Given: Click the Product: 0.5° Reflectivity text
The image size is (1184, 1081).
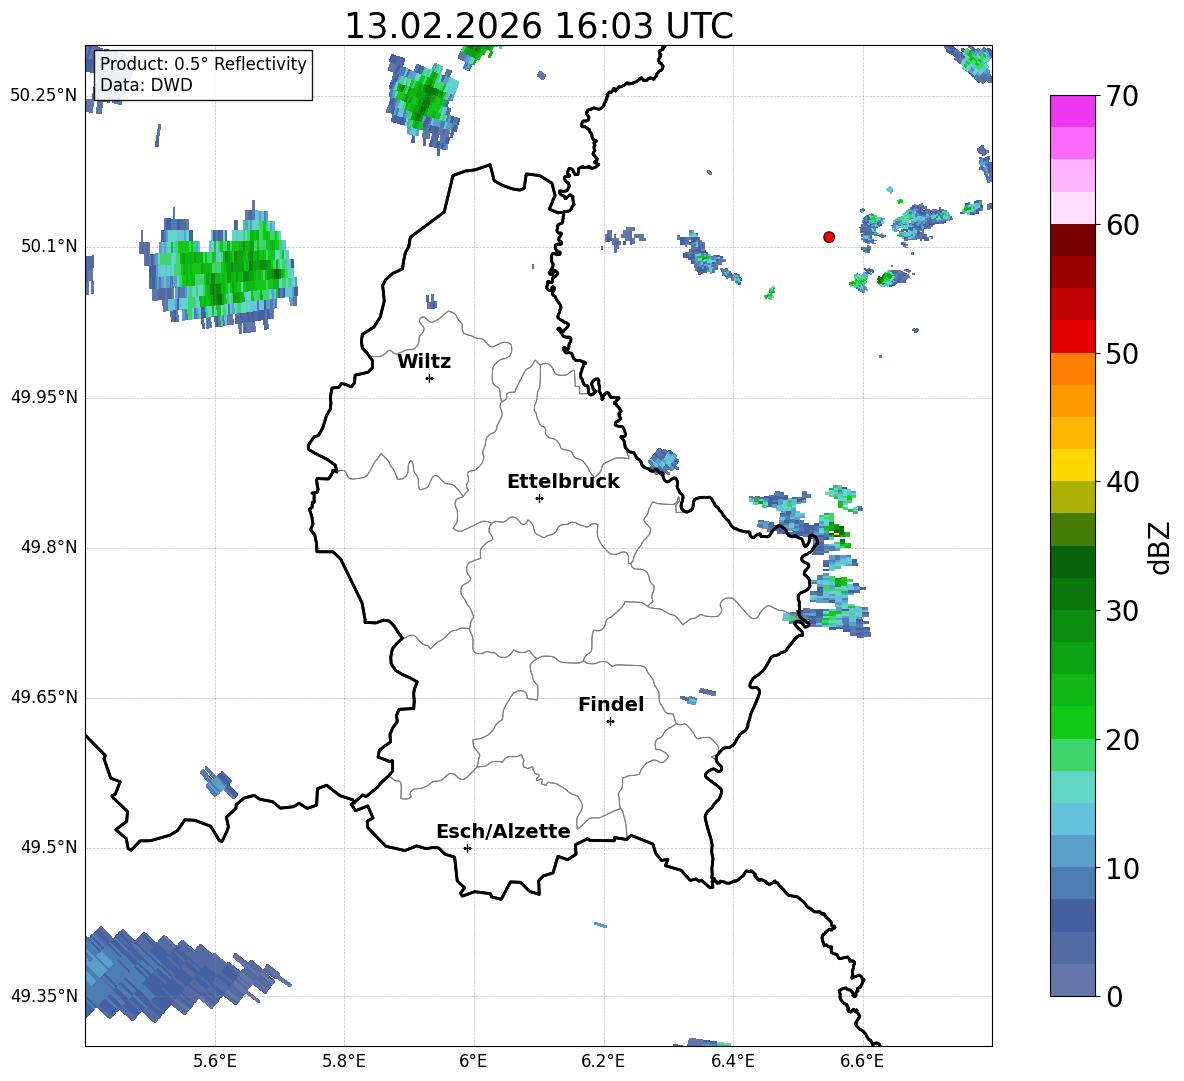Looking at the screenshot, I should point(203,63).
